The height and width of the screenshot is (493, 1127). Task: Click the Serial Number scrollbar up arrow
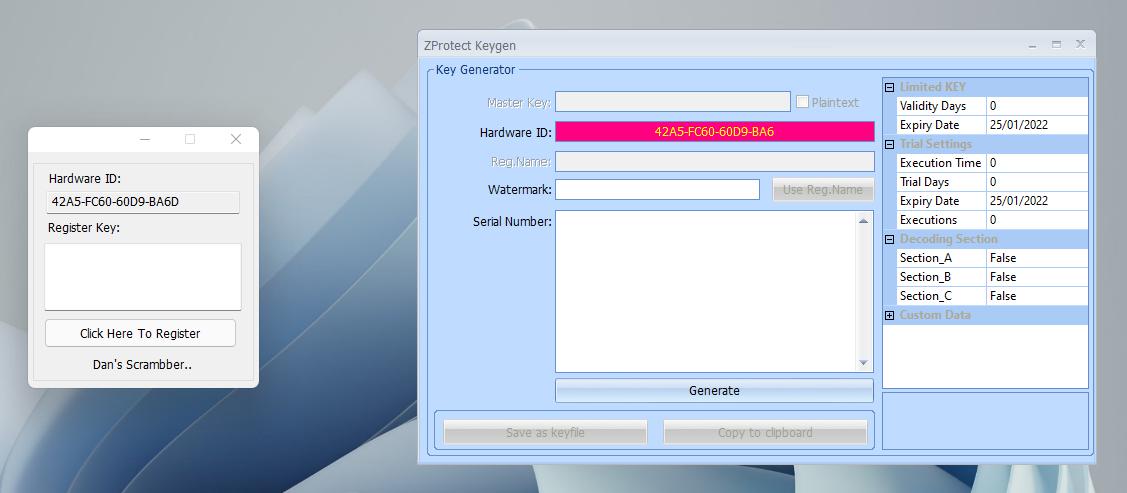[863, 221]
